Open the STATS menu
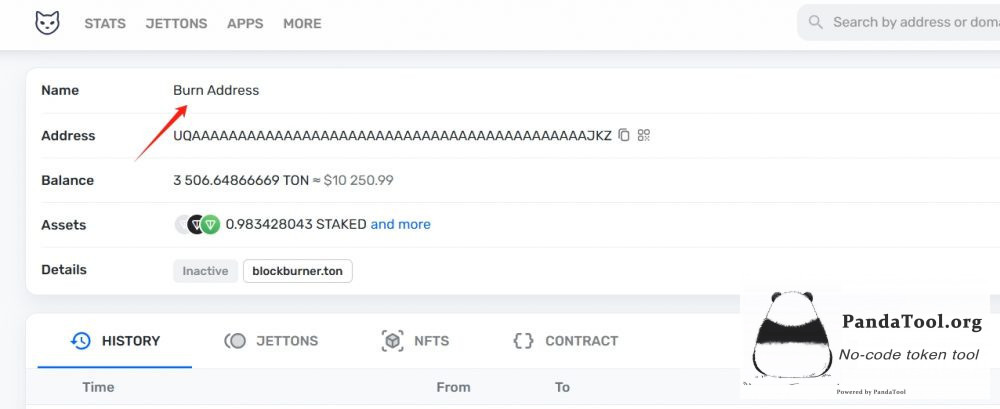1000x409 pixels. pos(105,24)
